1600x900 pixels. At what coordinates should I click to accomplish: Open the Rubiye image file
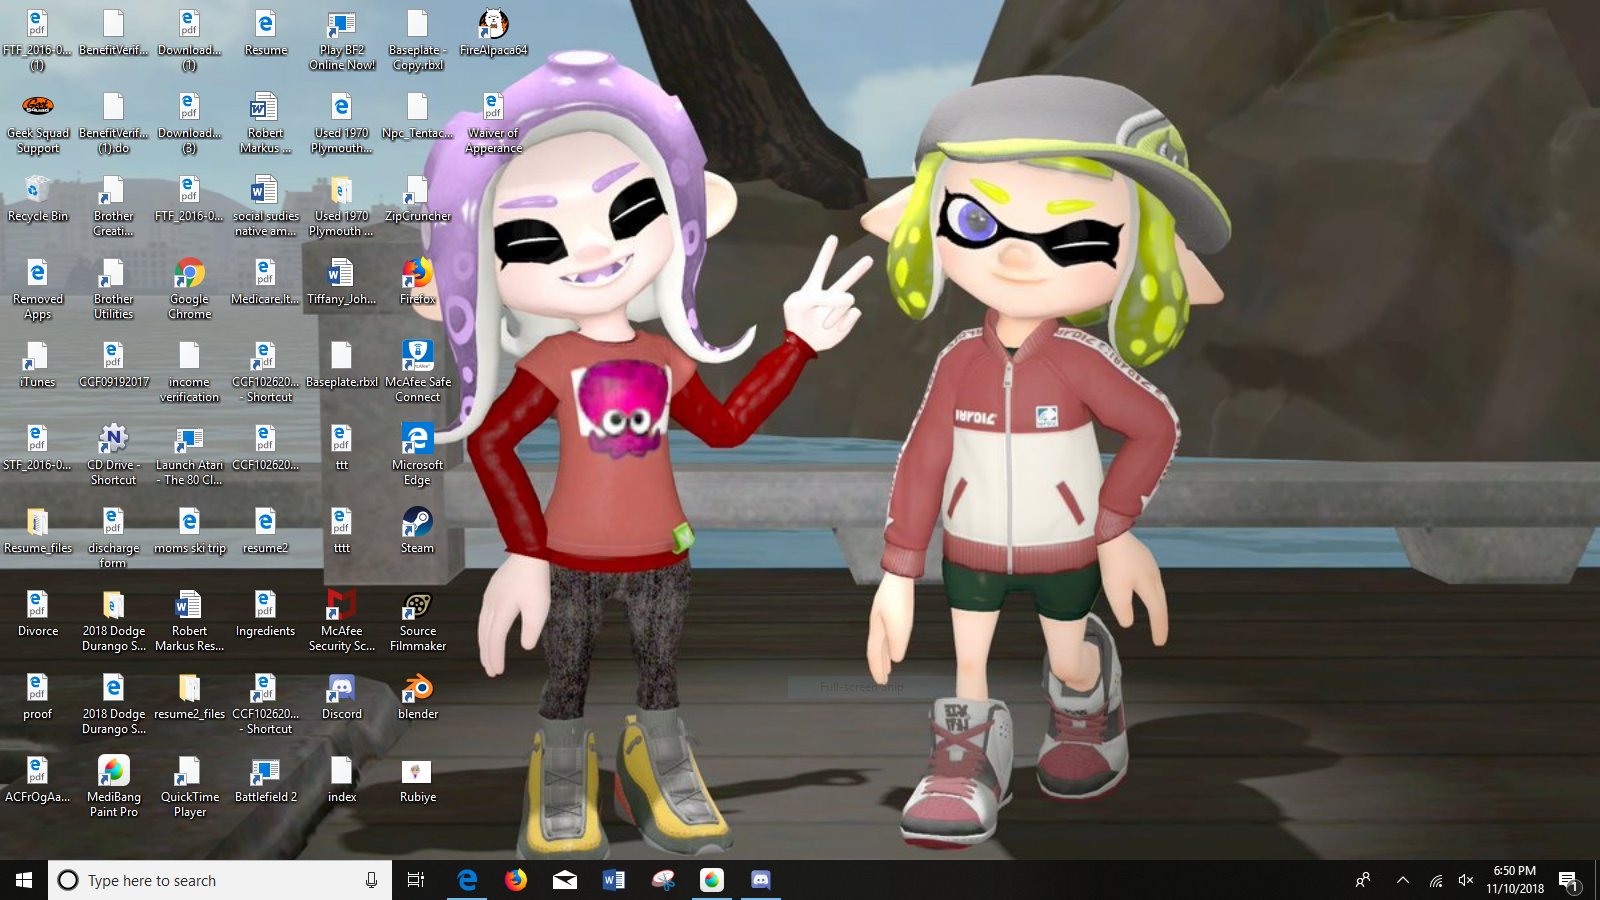click(417, 779)
